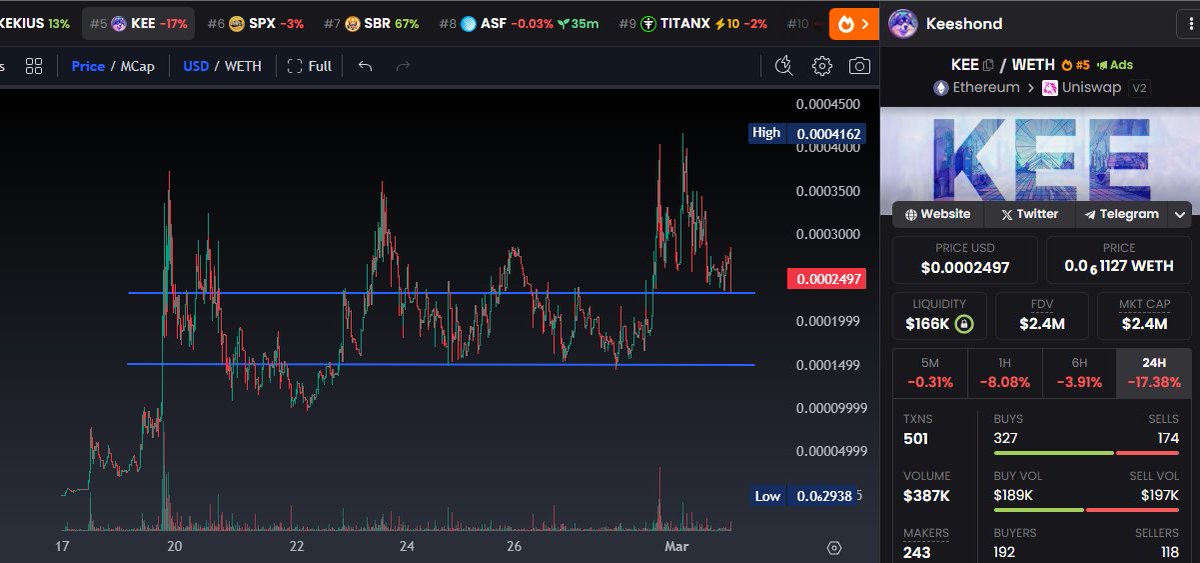The height and width of the screenshot is (563, 1200).
Task: Open trending token #7 SBR
Action: click(x=371, y=23)
